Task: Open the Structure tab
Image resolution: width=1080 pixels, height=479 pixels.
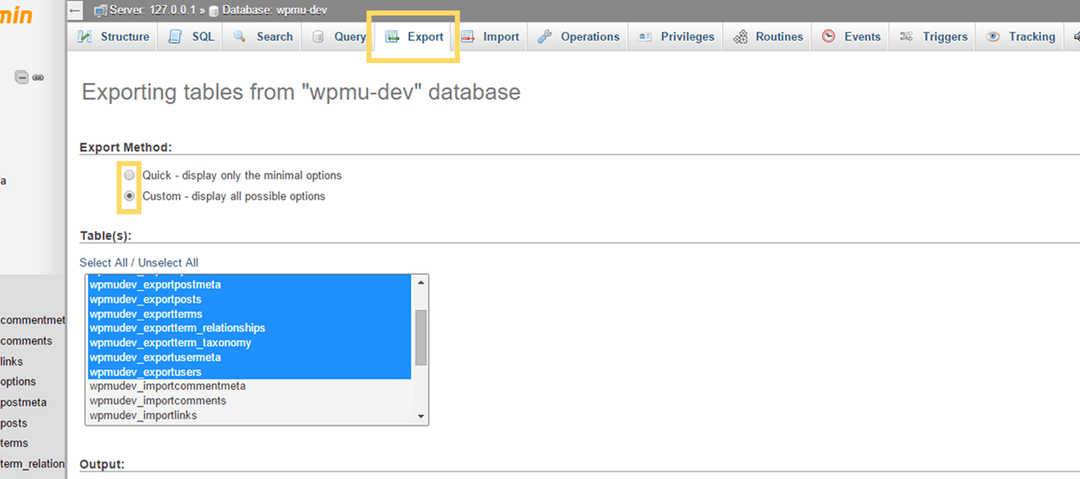Action: coord(113,37)
